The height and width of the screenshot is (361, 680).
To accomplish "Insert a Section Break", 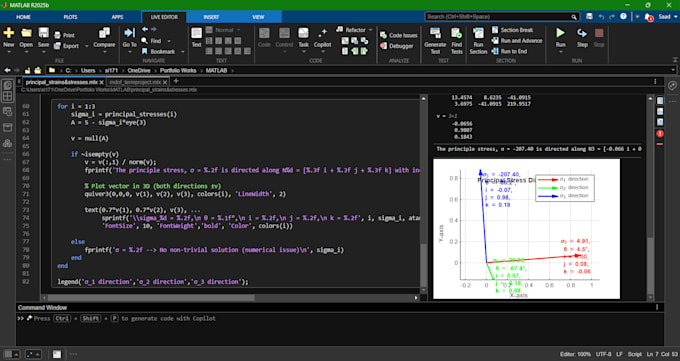I will point(512,30).
